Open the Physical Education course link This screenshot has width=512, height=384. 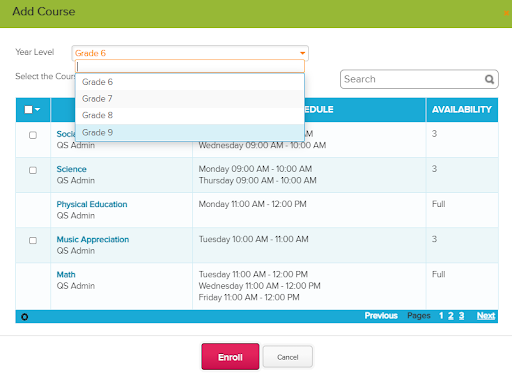click(92, 204)
